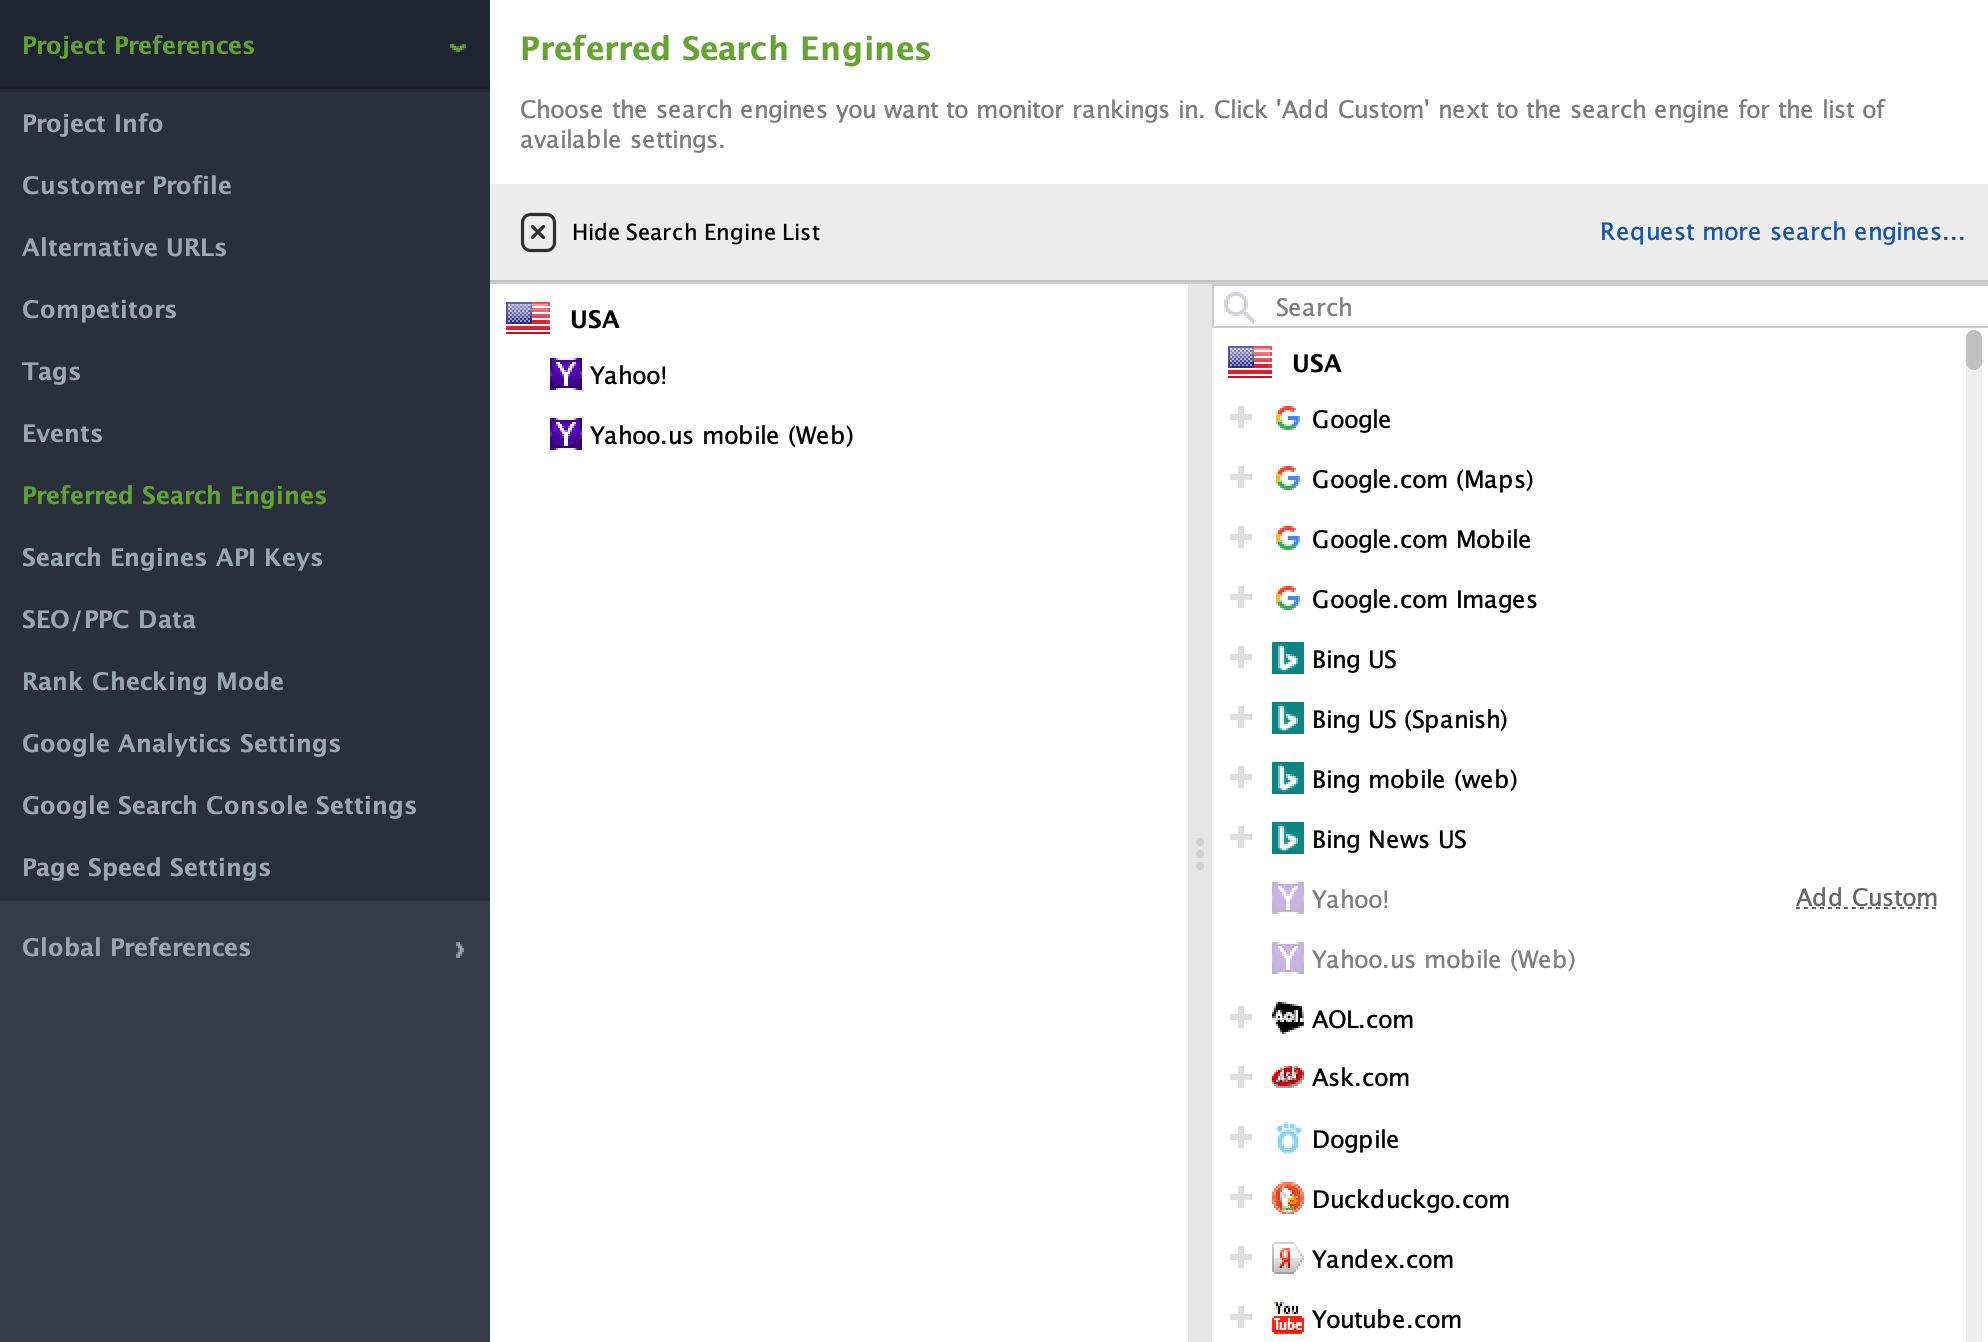1988x1342 pixels.
Task: Click Bing News US text label
Action: coord(1389,839)
